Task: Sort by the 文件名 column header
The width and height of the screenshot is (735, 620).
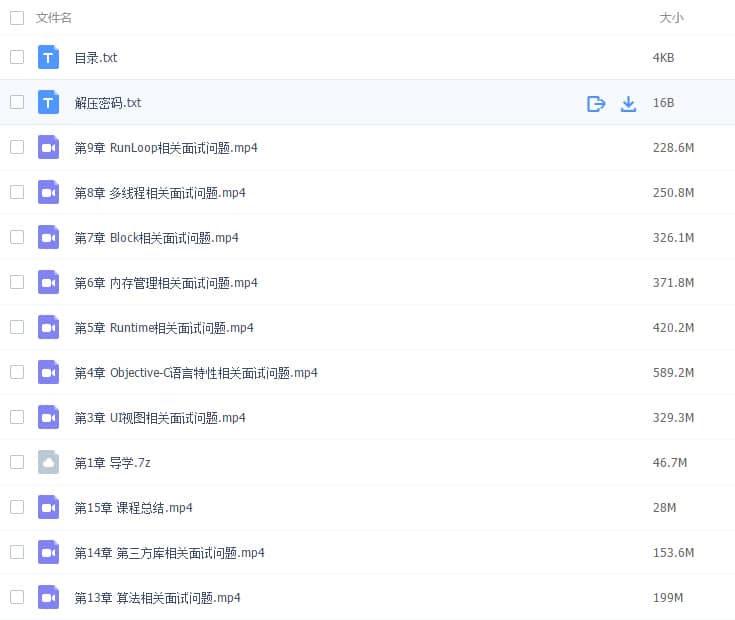Action: click(53, 18)
